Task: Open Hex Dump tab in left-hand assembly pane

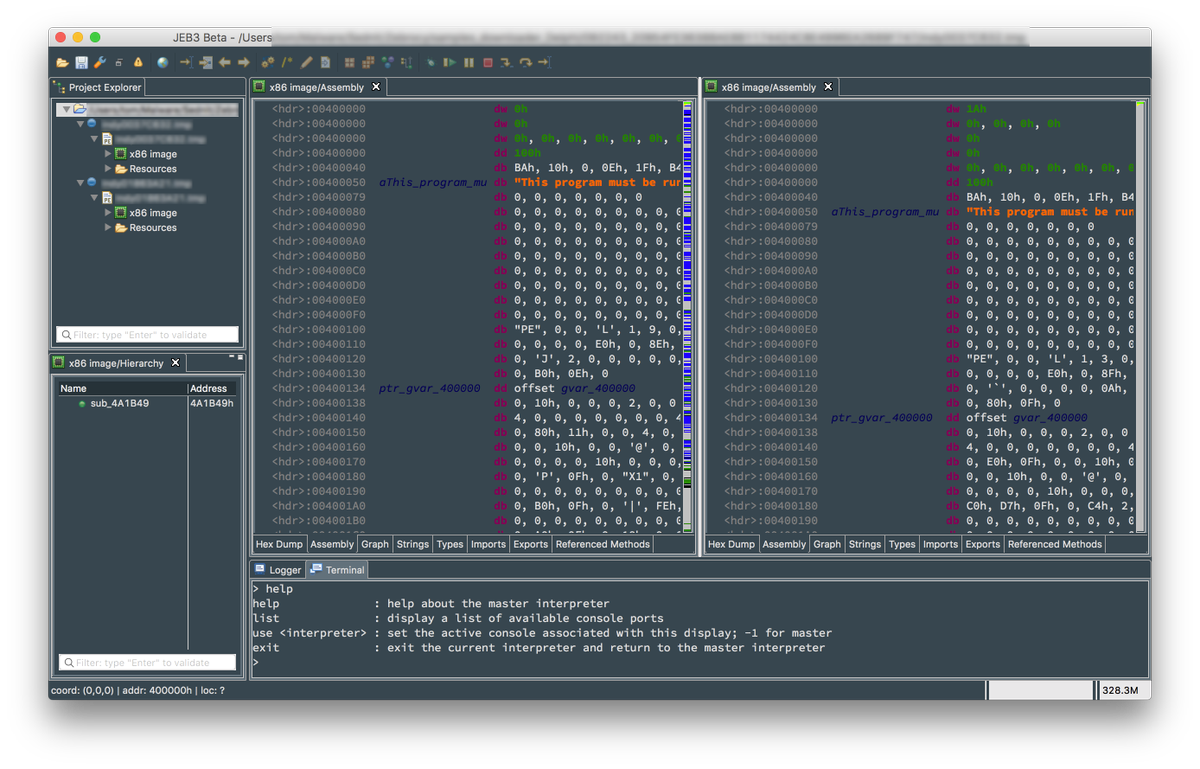Action: click(279, 544)
